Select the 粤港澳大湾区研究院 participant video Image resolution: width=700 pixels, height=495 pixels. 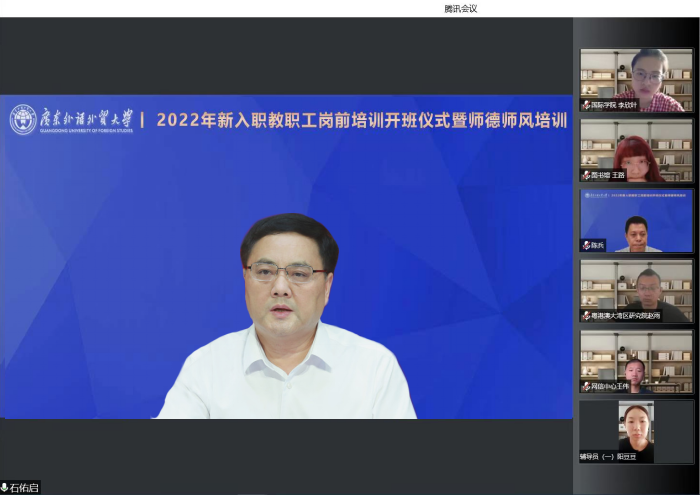636,290
